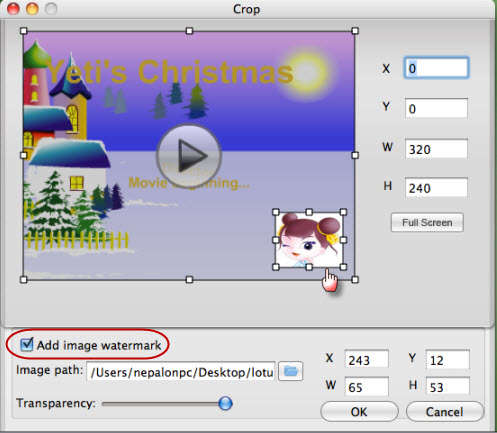
Task: Click the watermark left-middle resize handle
Action: [276, 240]
